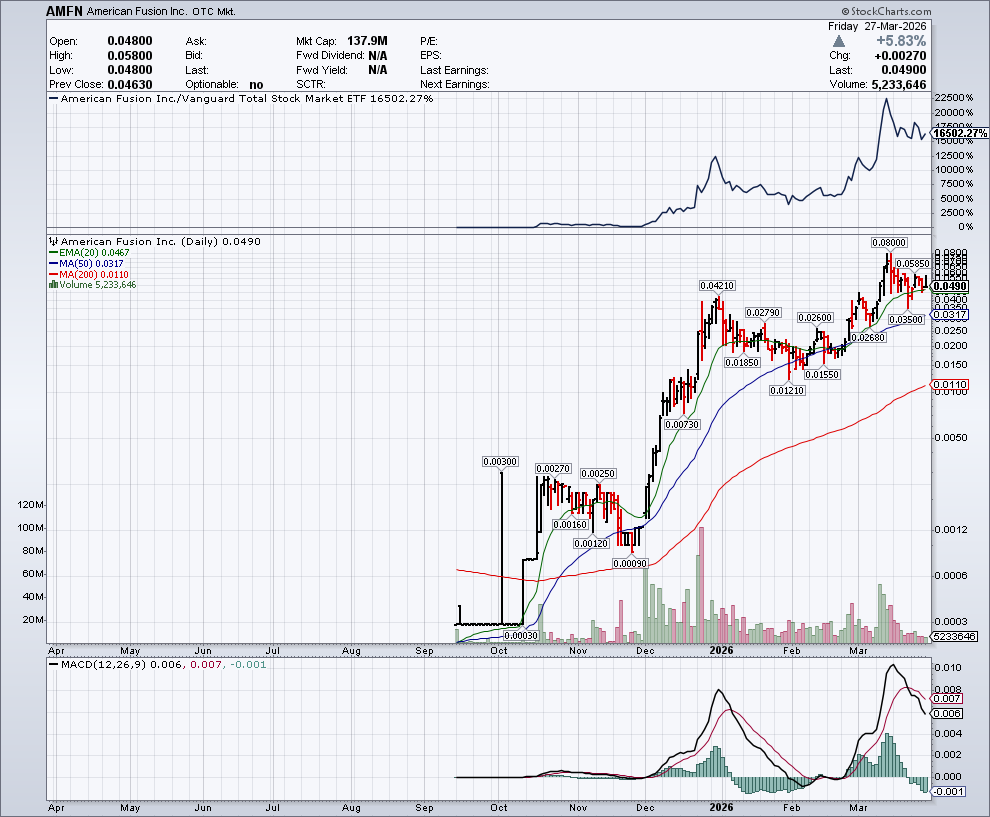Click the AMFN ticker symbol

click(64, 11)
